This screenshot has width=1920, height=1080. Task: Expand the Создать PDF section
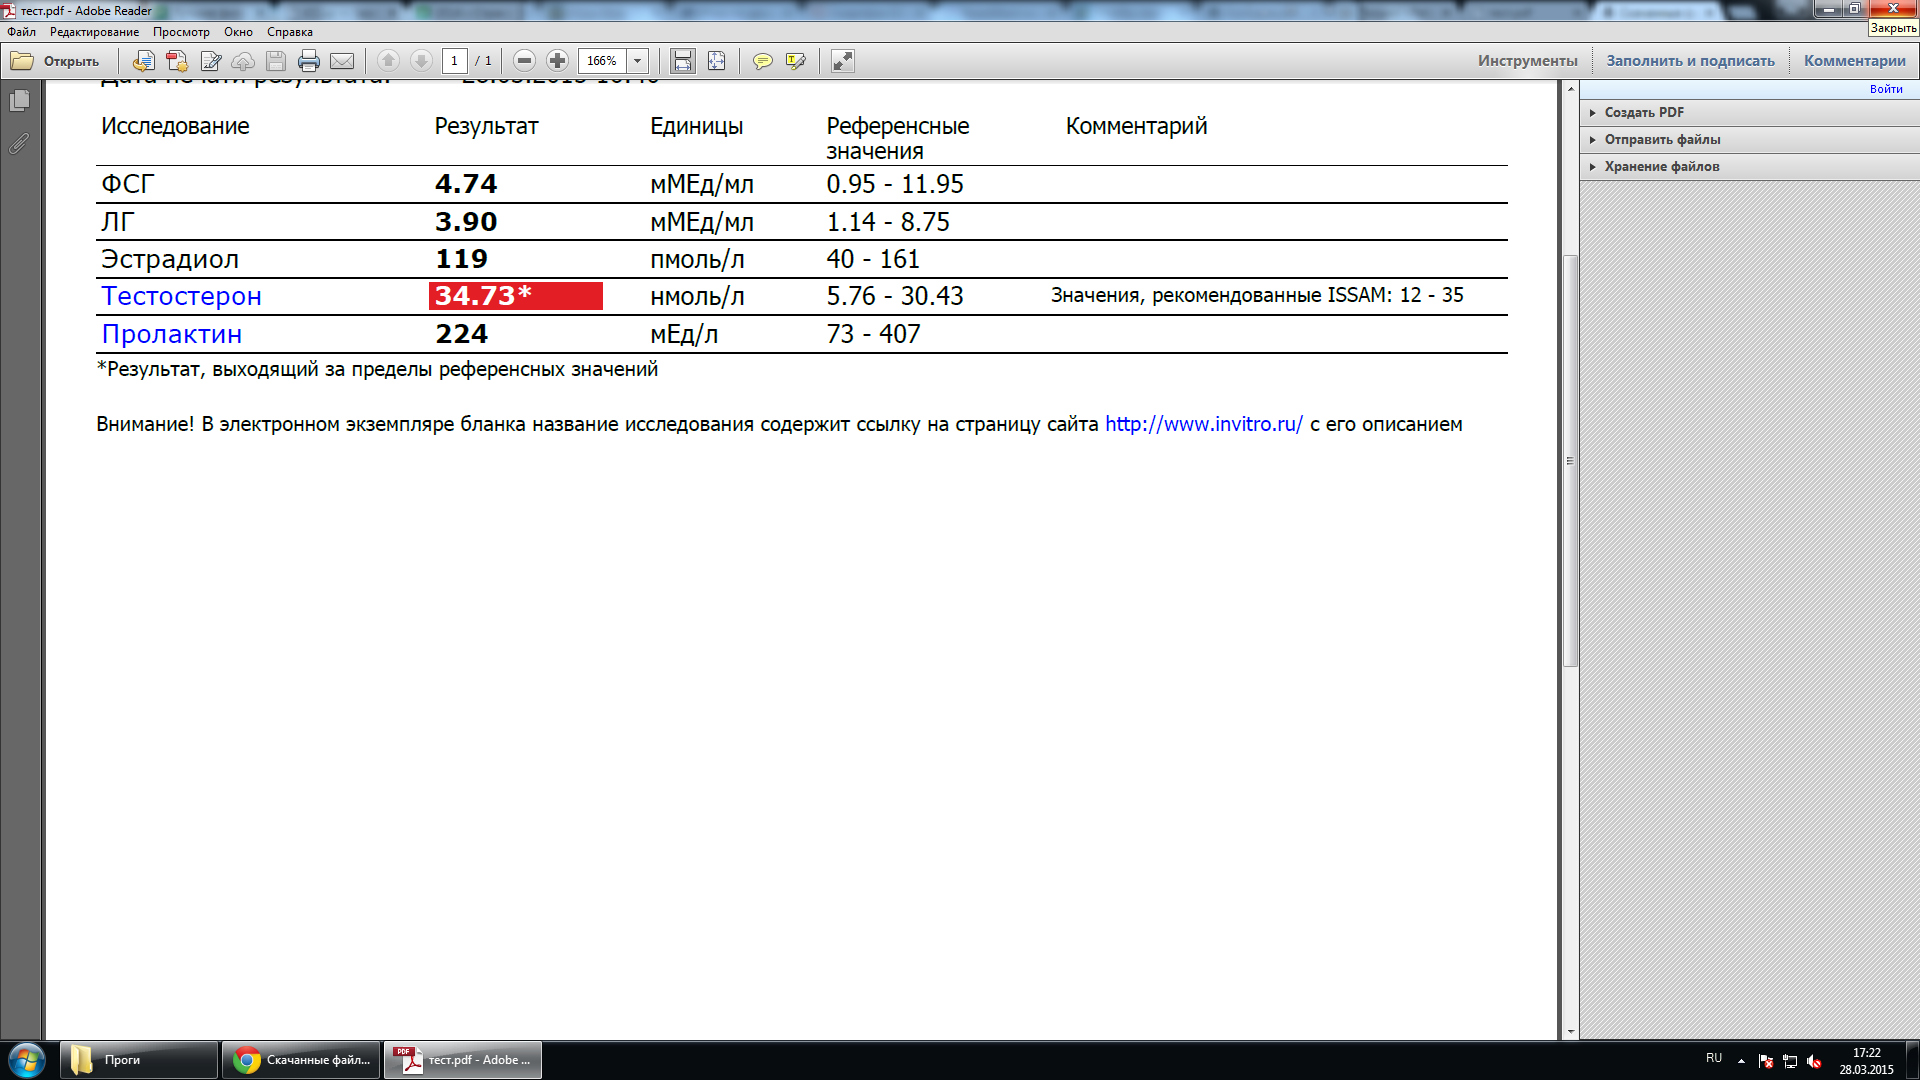pyautogui.click(x=1644, y=112)
